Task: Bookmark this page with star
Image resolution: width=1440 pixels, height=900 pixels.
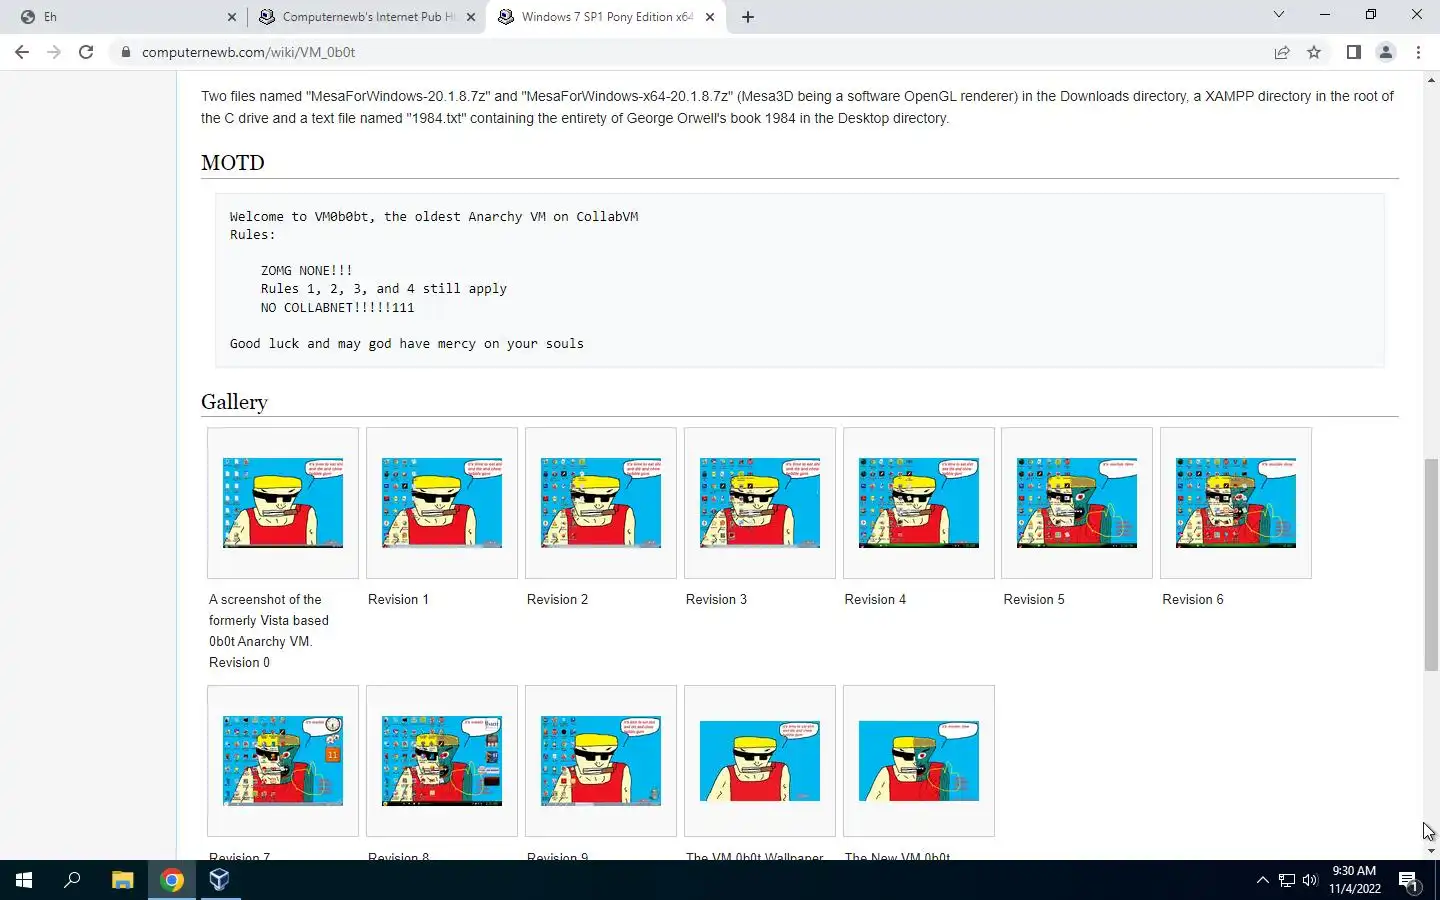Action: tap(1314, 52)
